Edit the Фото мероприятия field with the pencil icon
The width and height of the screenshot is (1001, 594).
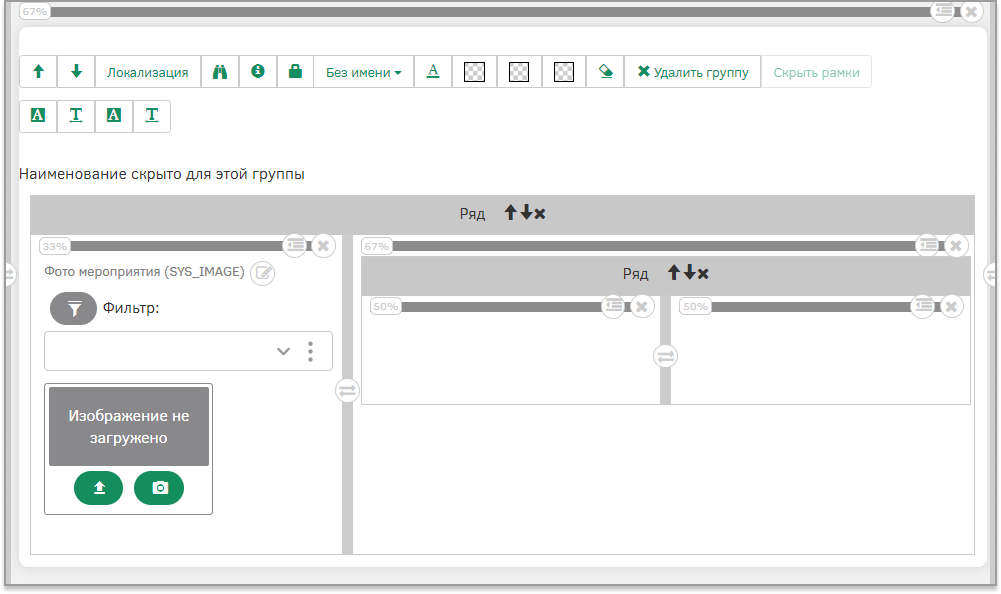(x=262, y=273)
